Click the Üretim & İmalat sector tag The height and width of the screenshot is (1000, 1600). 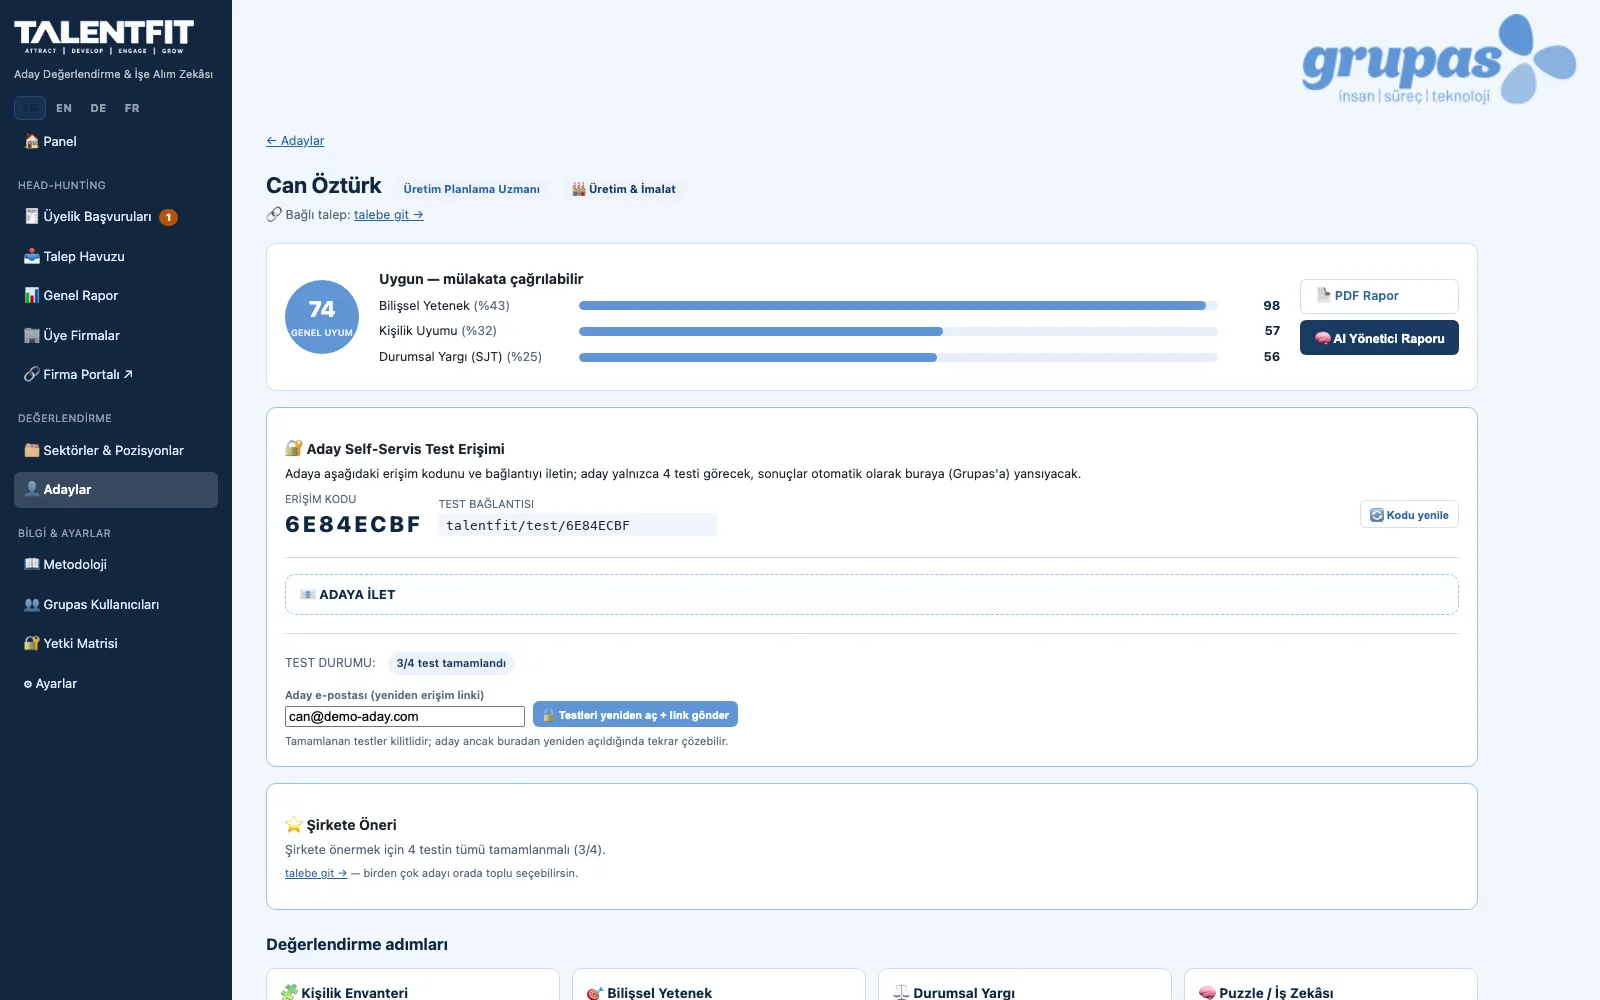point(624,189)
